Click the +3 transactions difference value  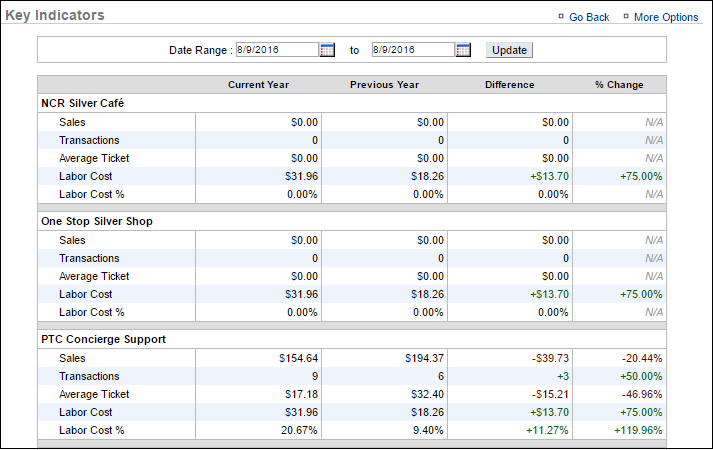point(562,376)
